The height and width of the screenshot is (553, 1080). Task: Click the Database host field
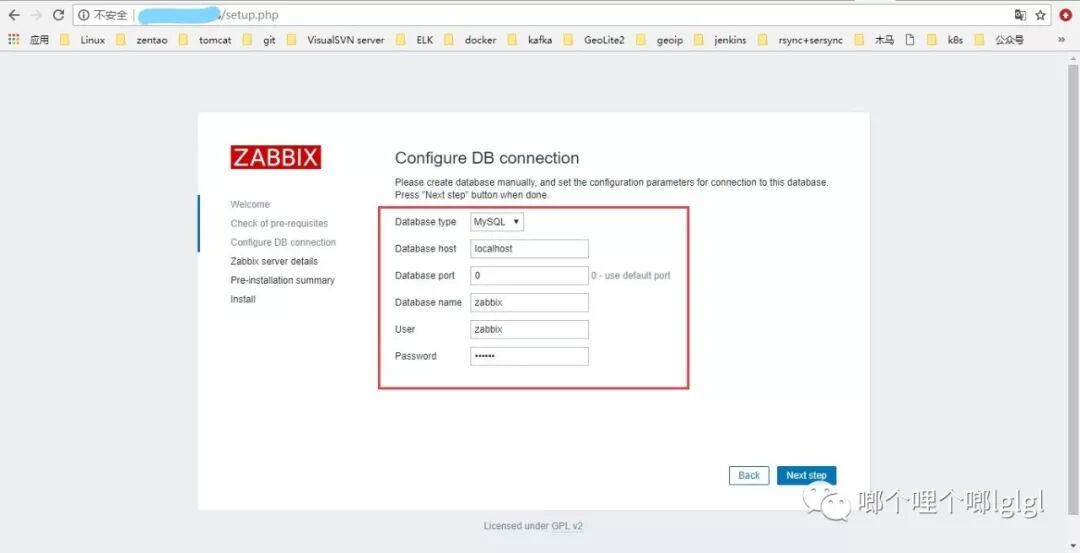(529, 249)
